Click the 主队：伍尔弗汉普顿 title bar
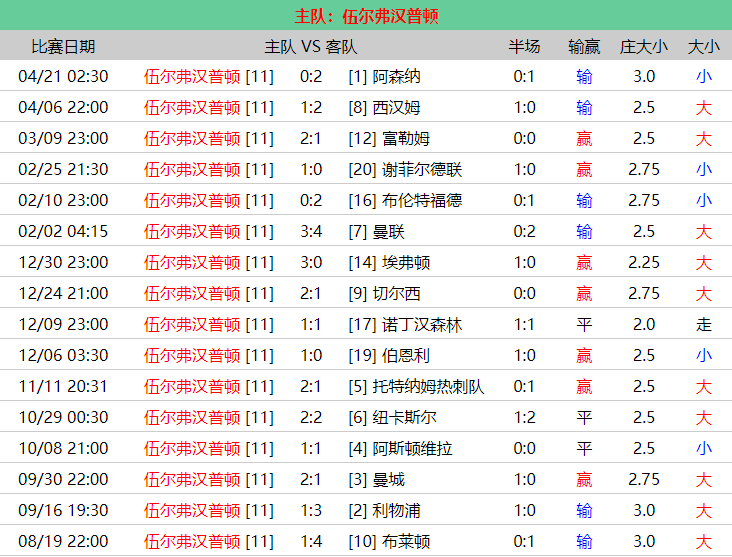Screen dimensions: 732x557 [x=366, y=16]
